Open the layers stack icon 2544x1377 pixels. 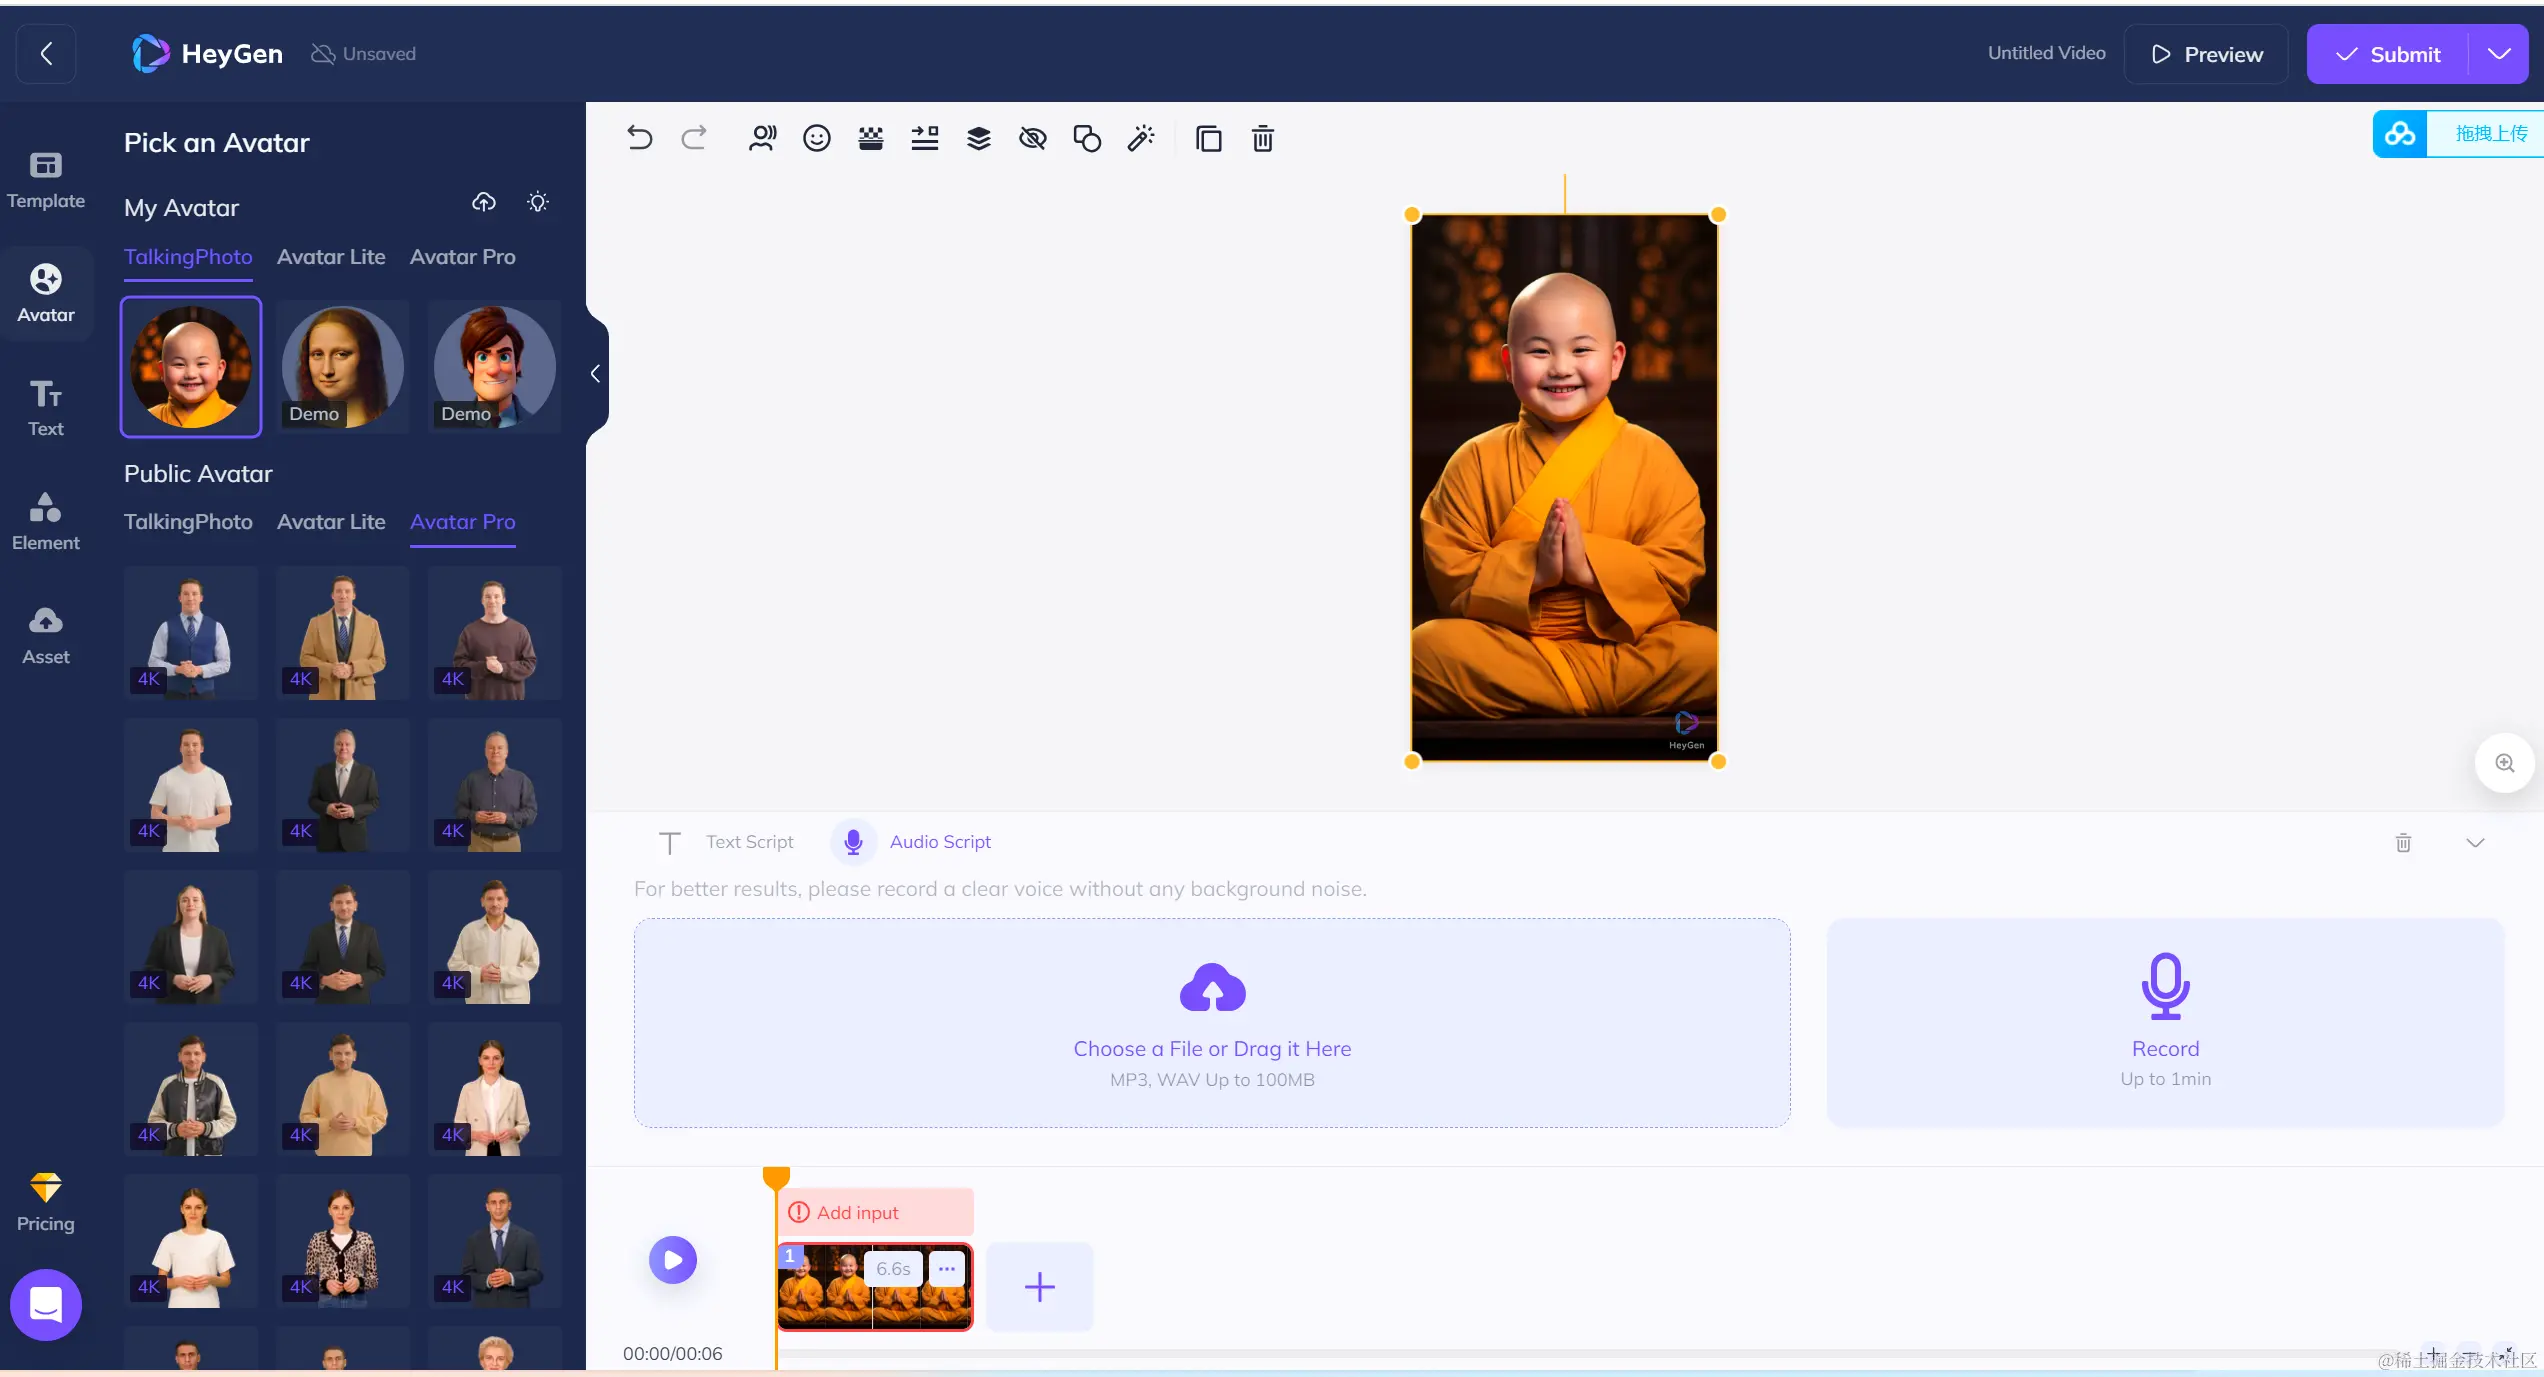[x=978, y=138]
